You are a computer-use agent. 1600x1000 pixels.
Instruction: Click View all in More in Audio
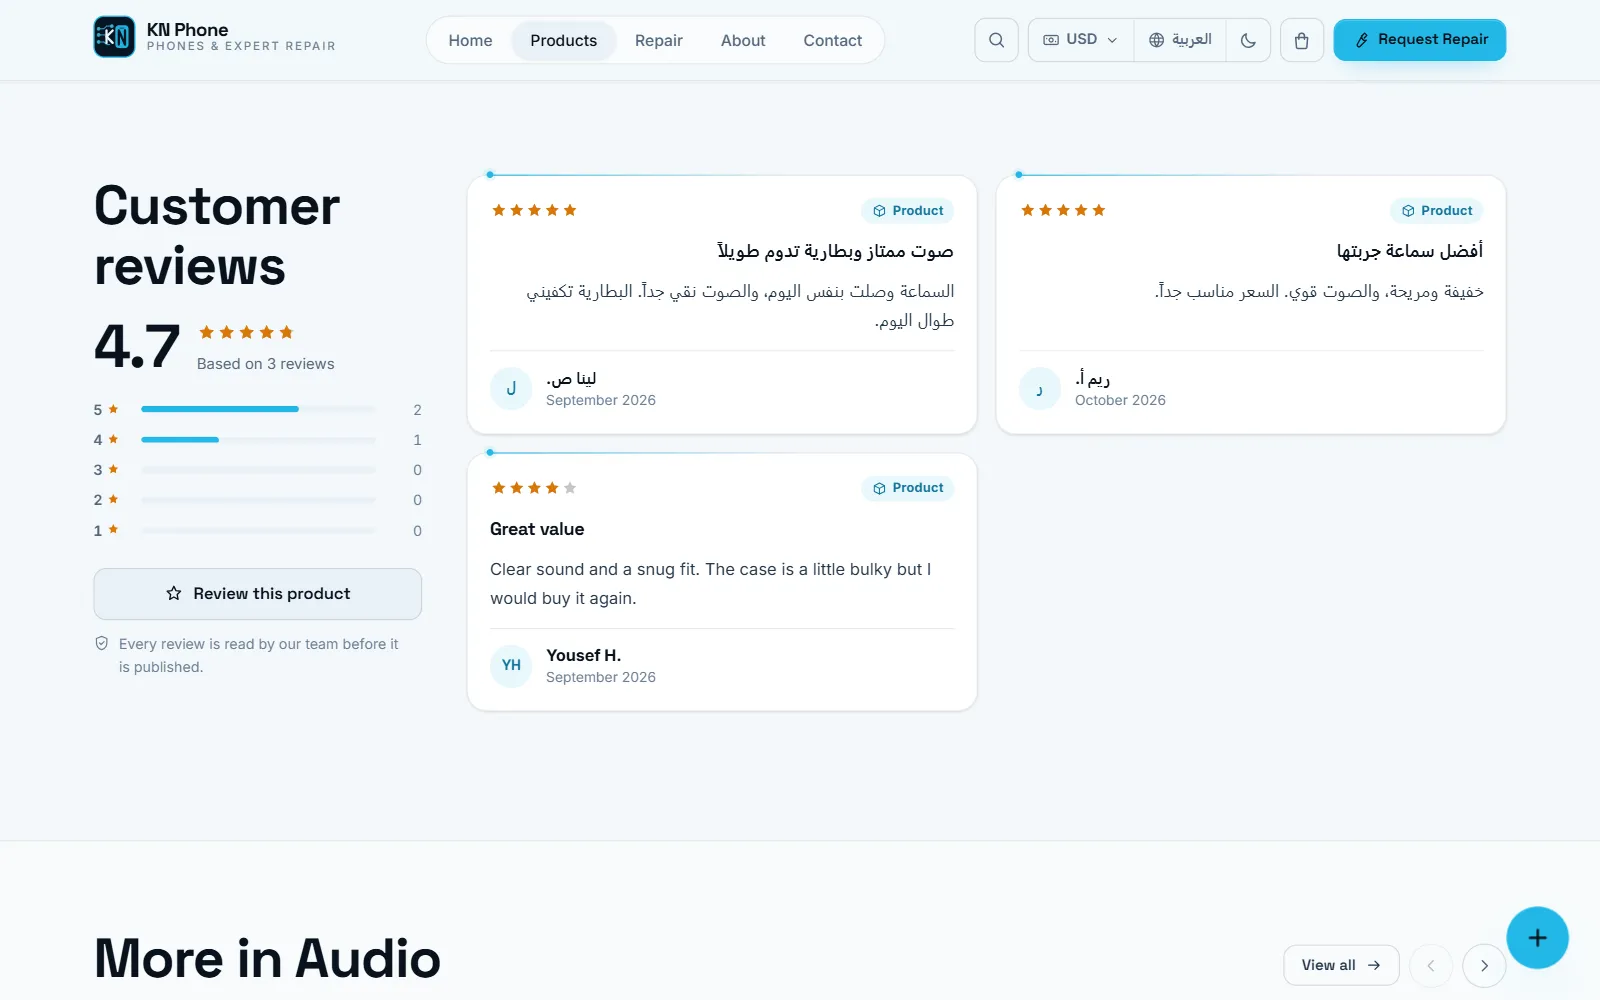pyautogui.click(x=1341, y=965)
